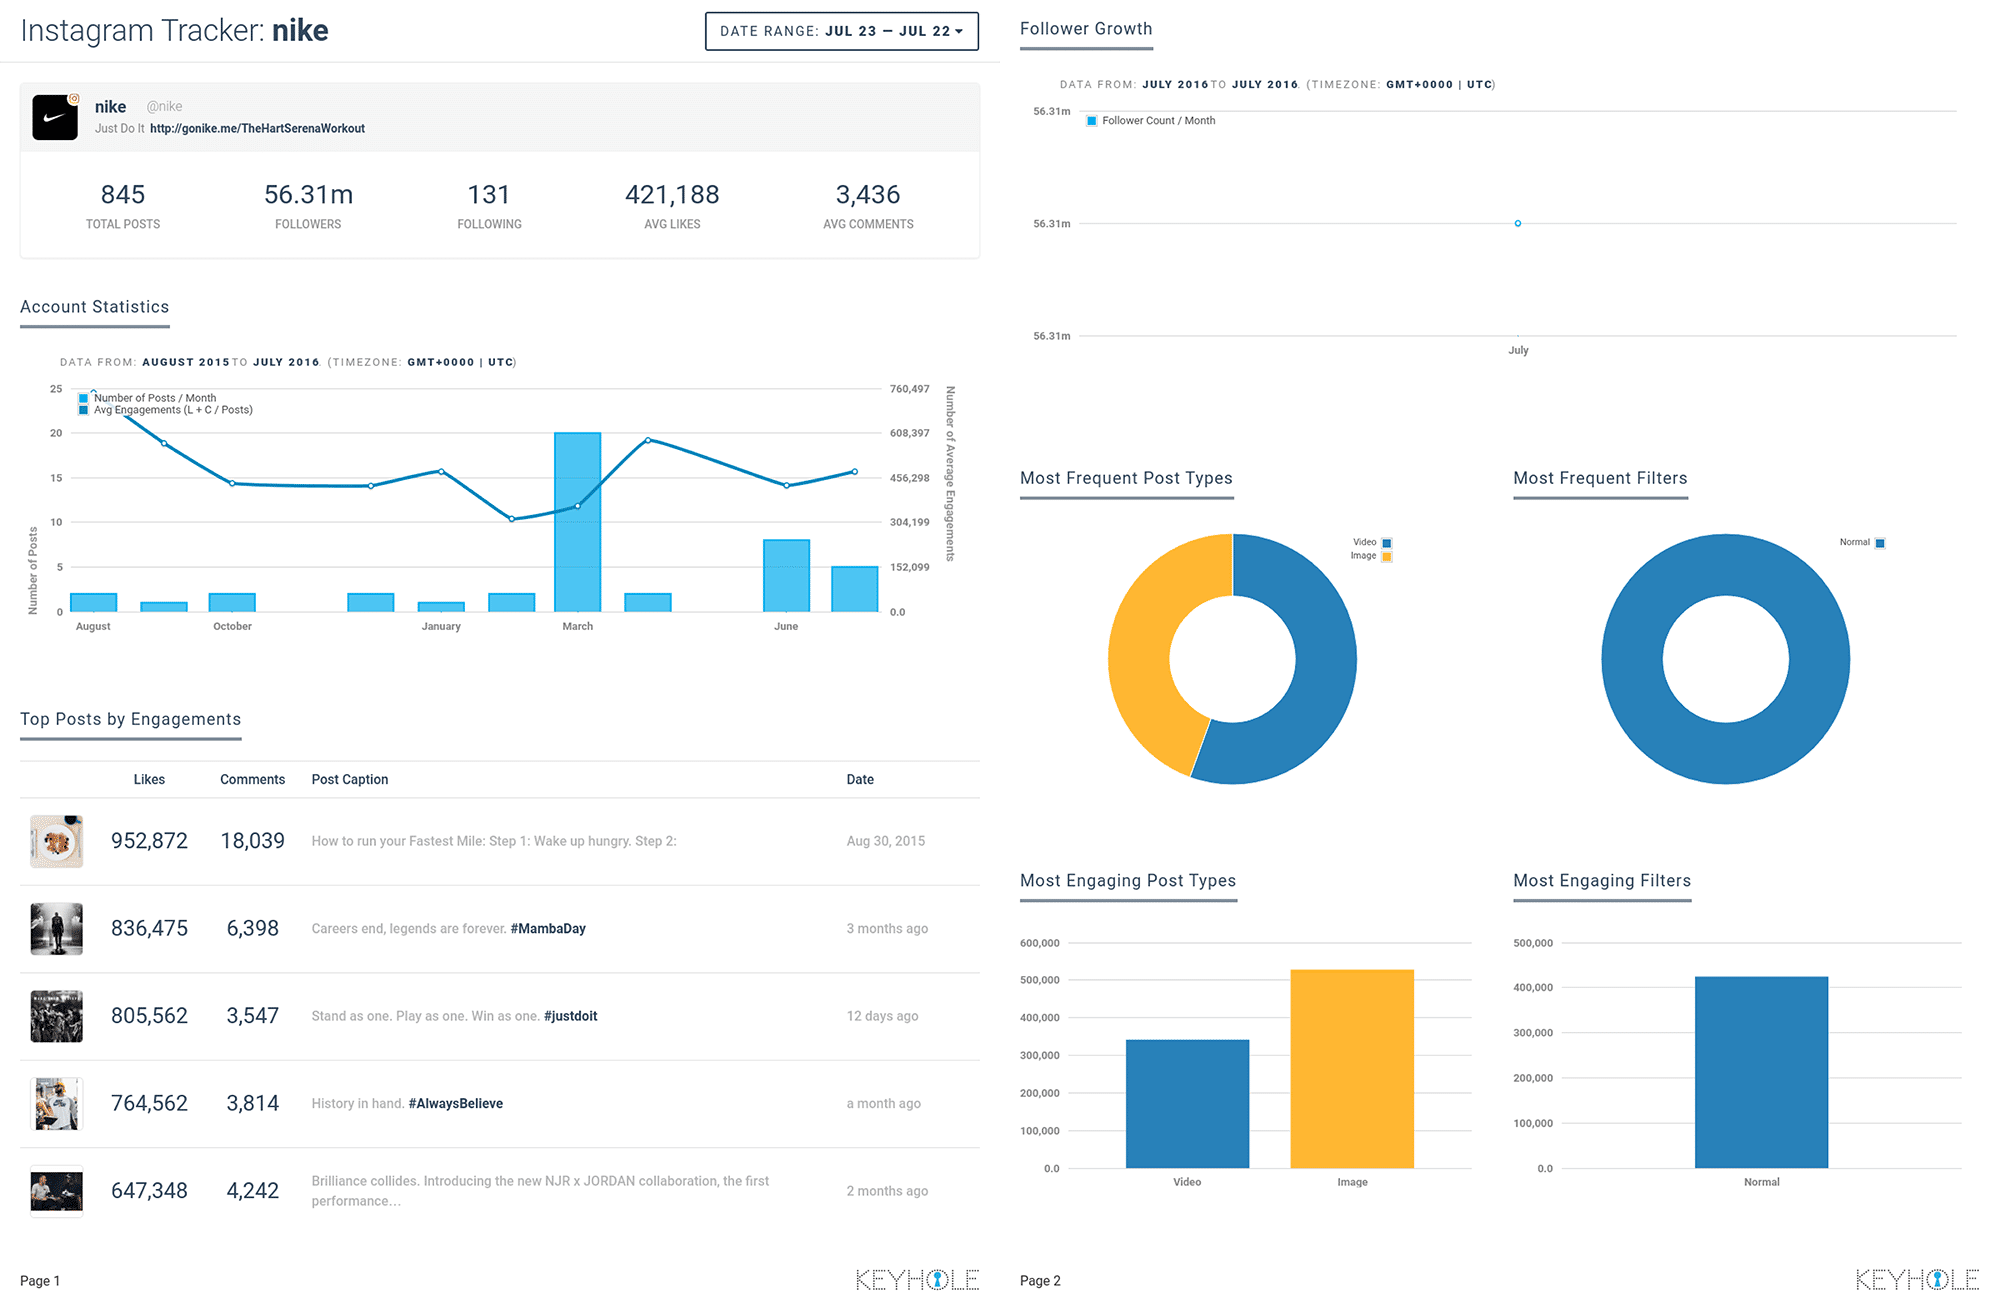Screen dimensions: 2000x1308
Task: Click the Keyhole logo on Page 2
Action: click(1917, 1279)
